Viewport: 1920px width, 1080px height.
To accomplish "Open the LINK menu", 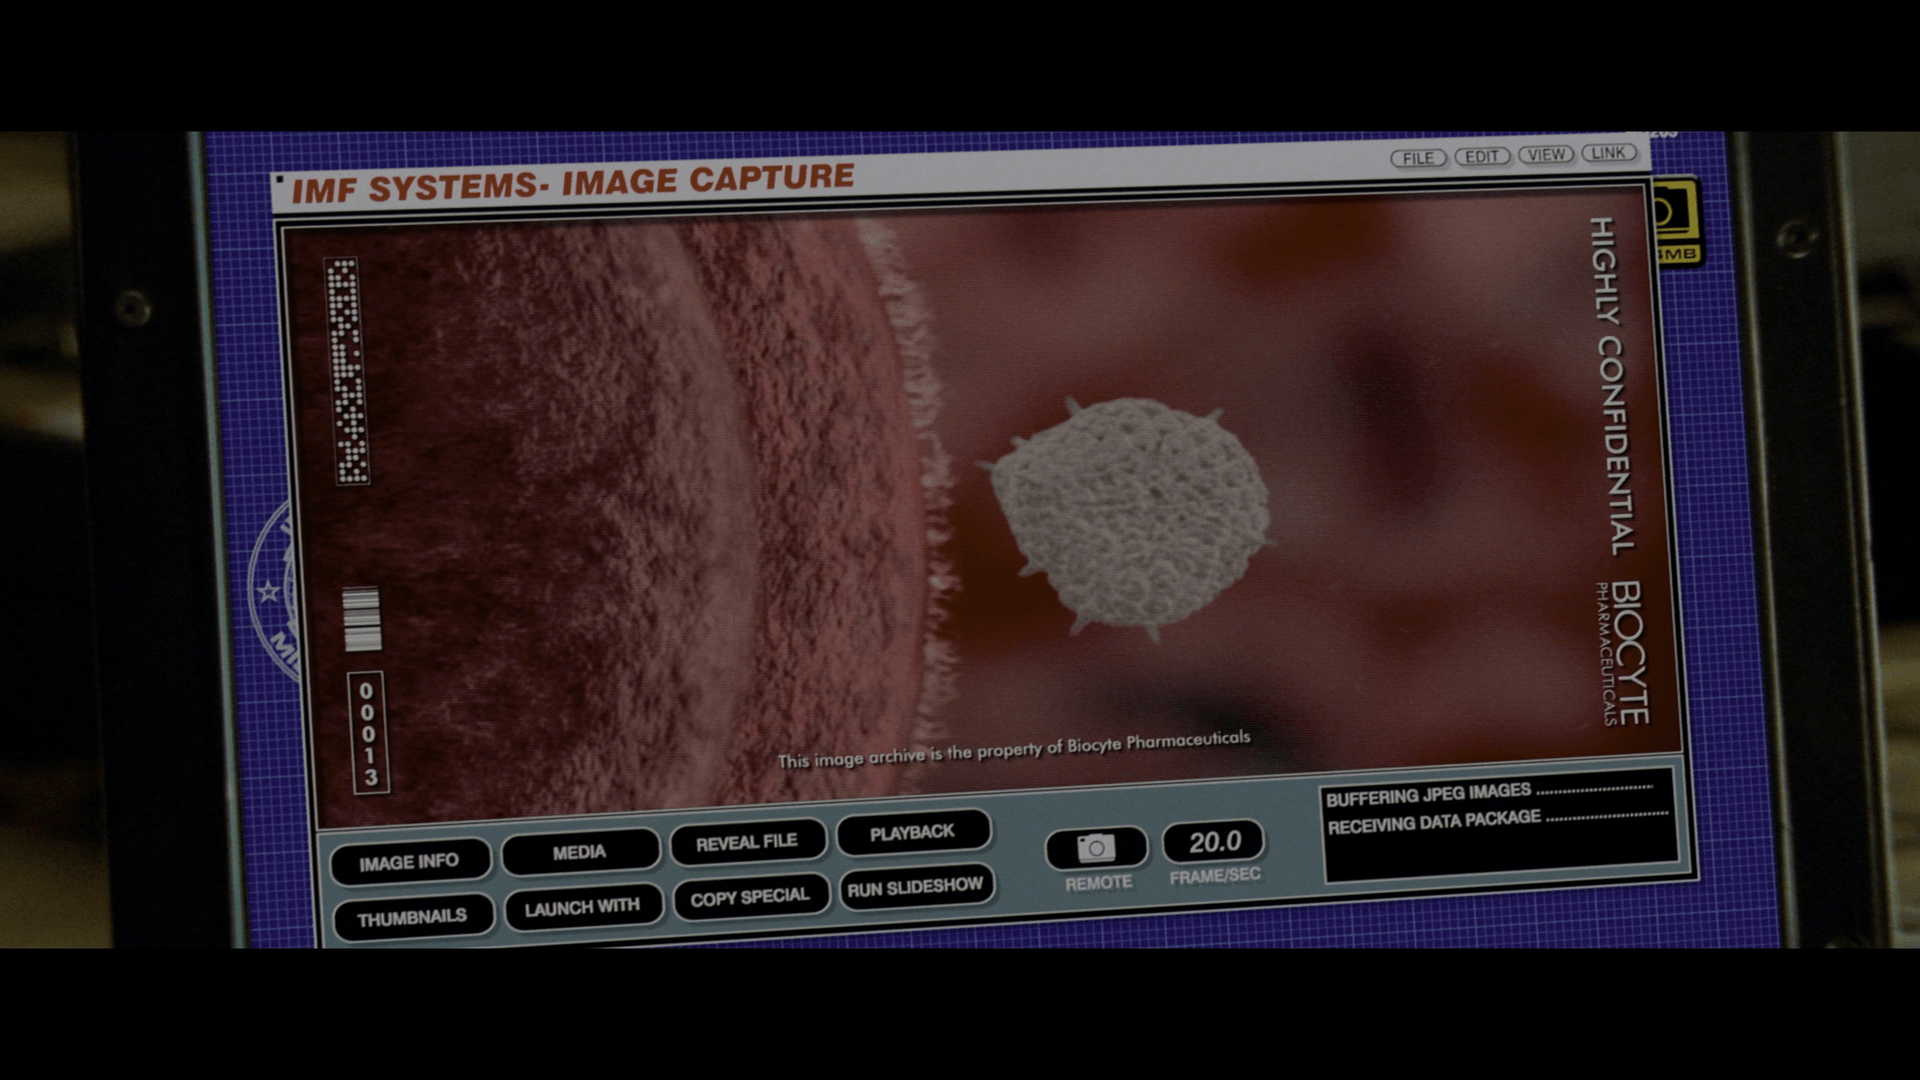I will tap(1608, 152).
